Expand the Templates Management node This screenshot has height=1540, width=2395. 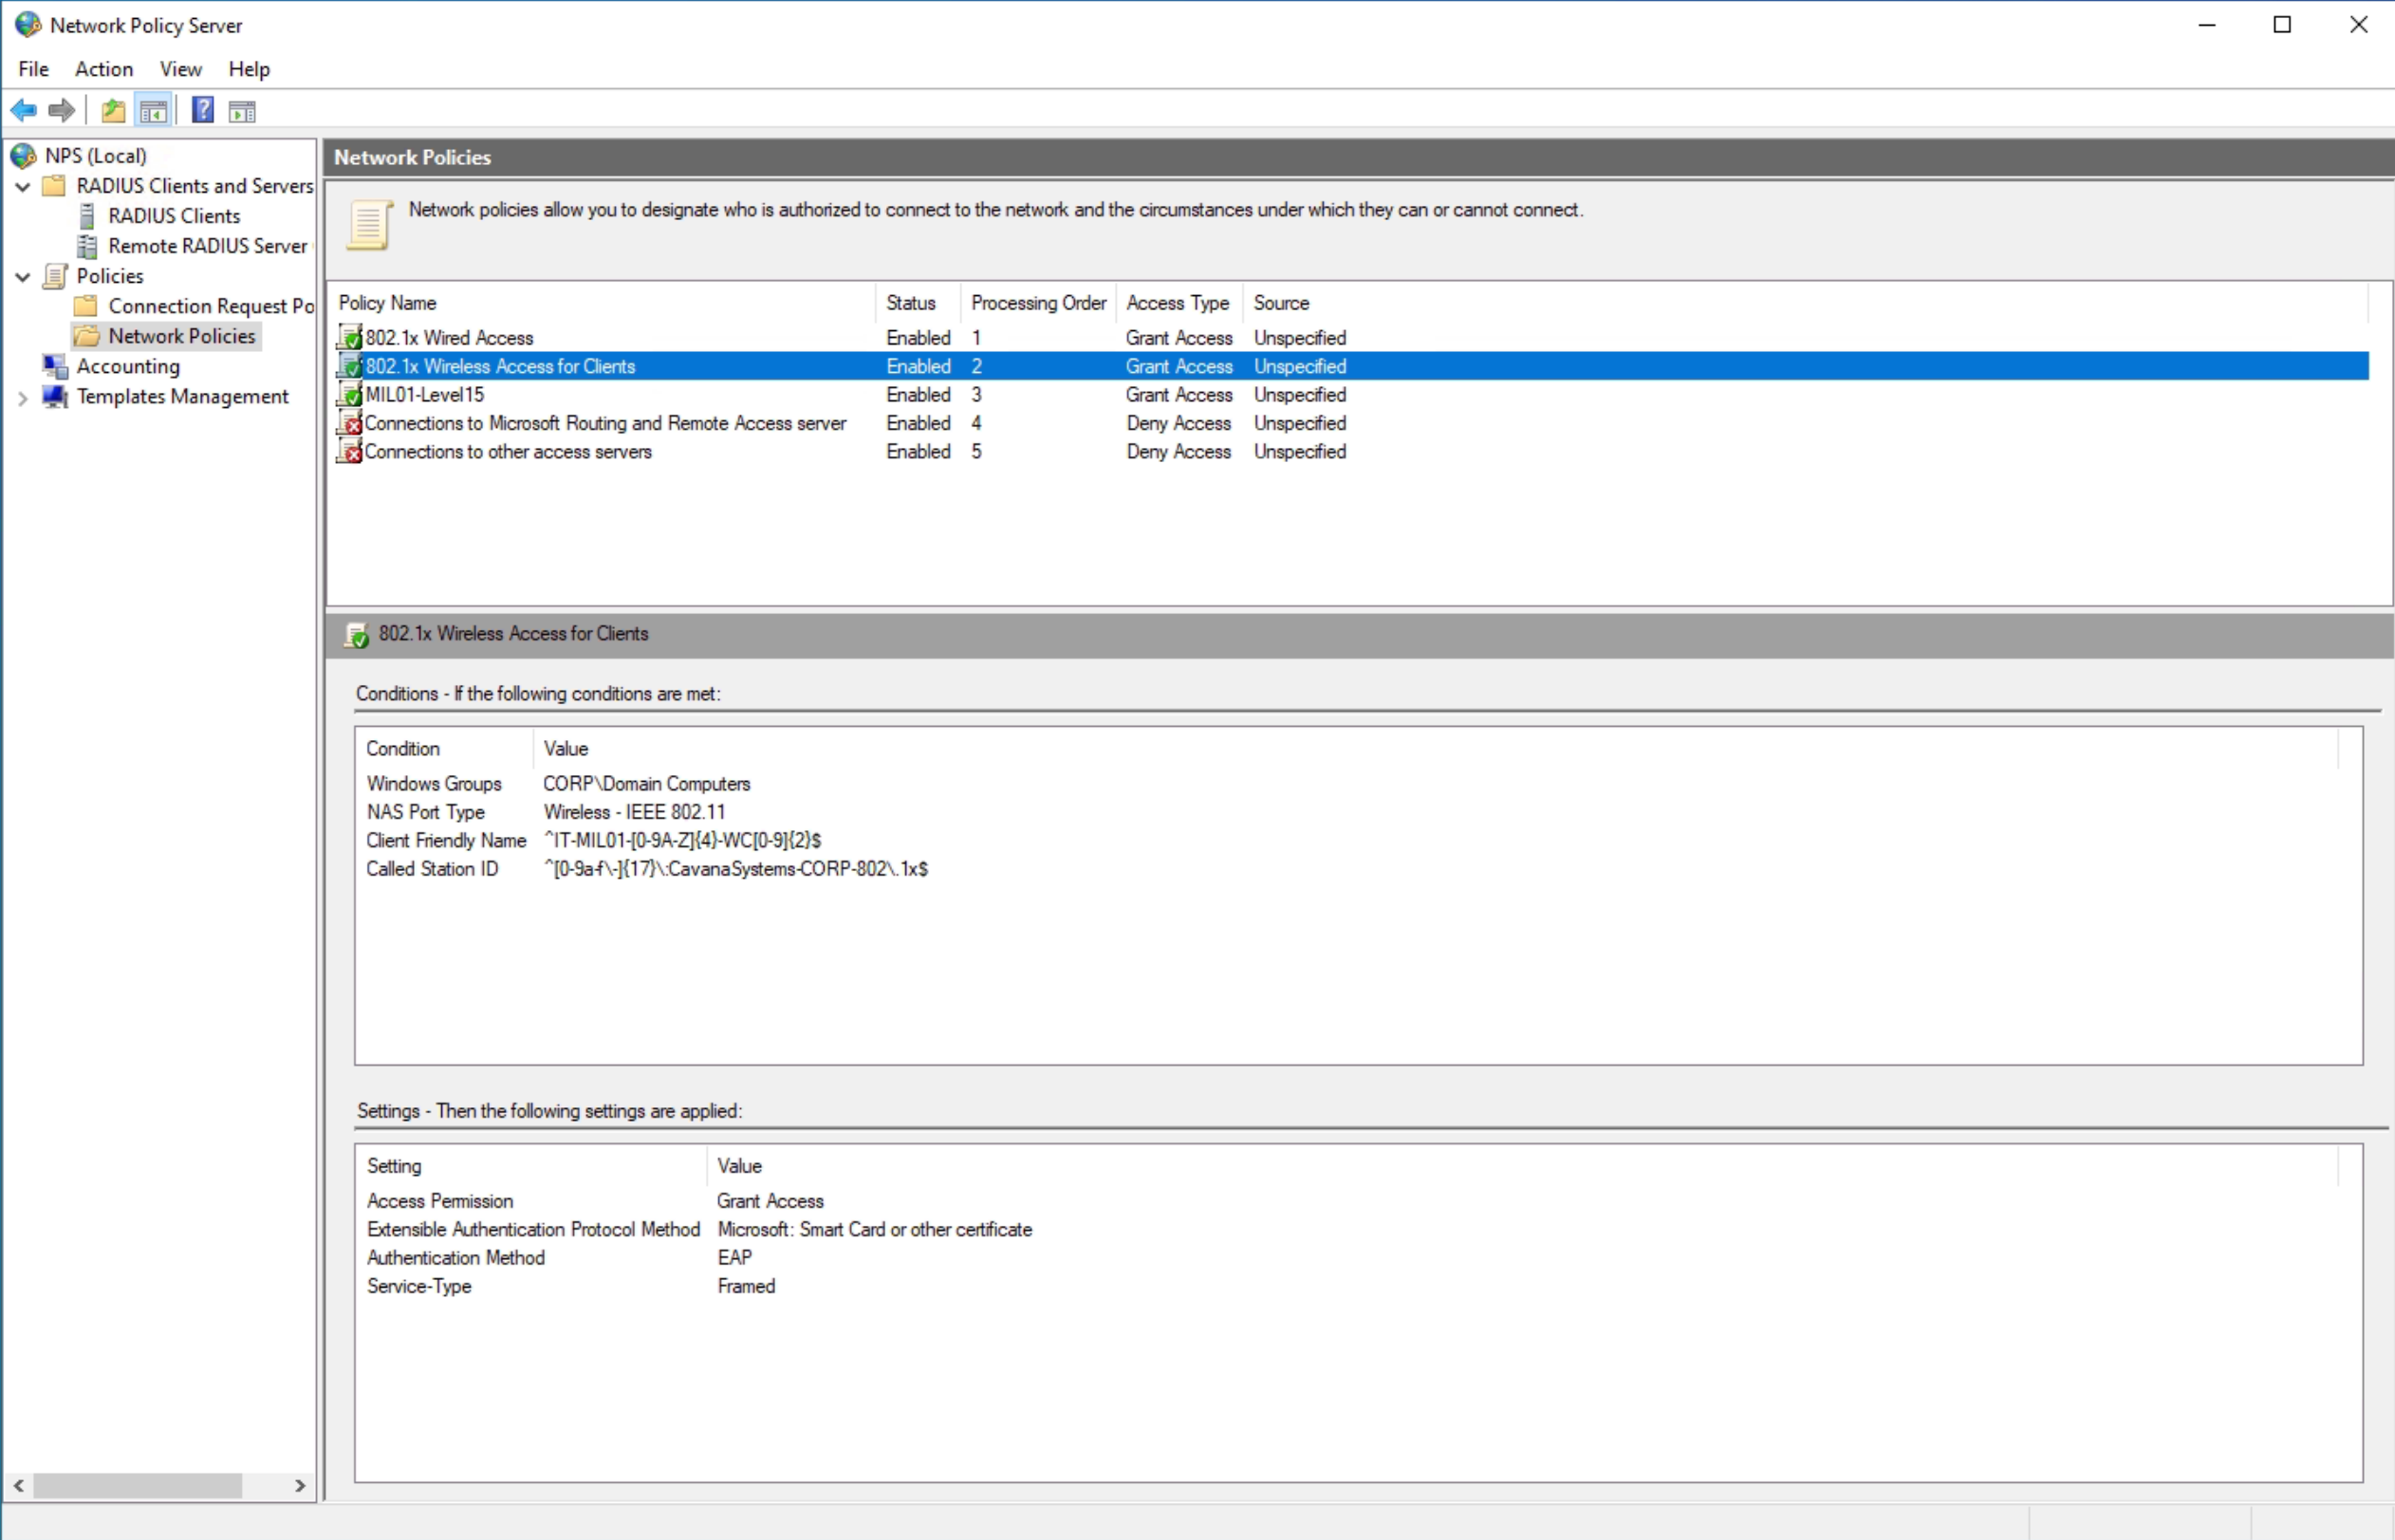[x=22, y=398]
